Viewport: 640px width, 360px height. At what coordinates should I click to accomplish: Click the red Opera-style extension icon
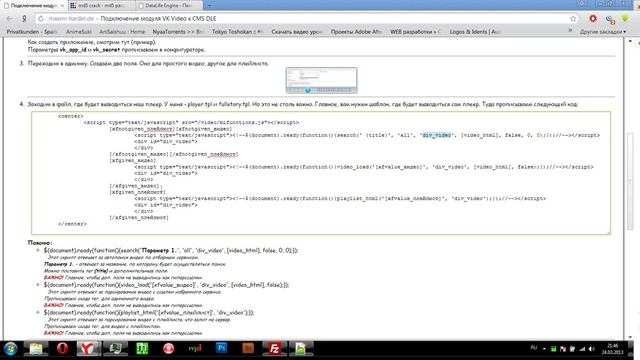[x=593, y=18]
